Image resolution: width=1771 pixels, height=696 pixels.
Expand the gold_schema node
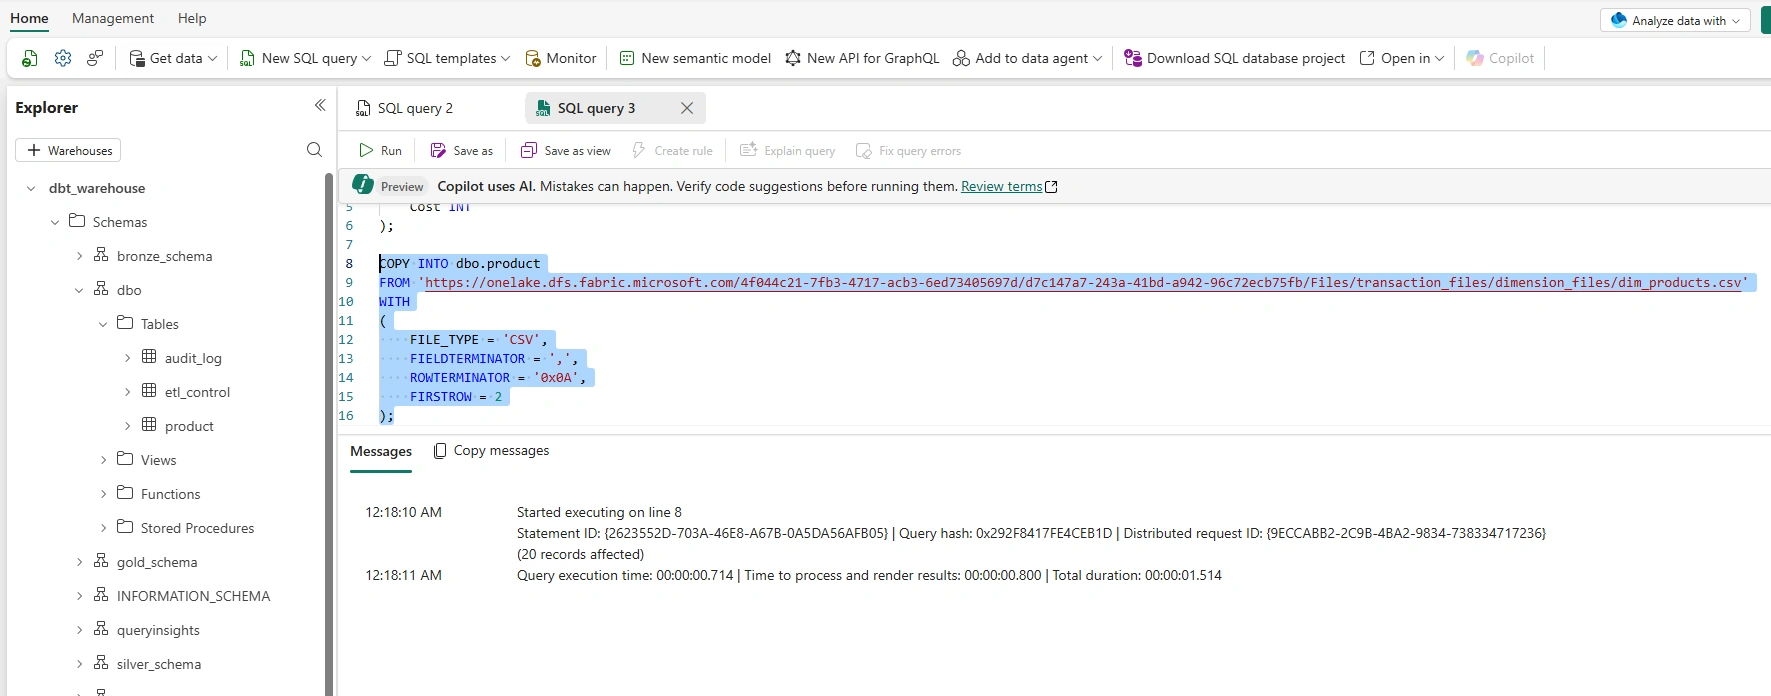coord(79,562)
